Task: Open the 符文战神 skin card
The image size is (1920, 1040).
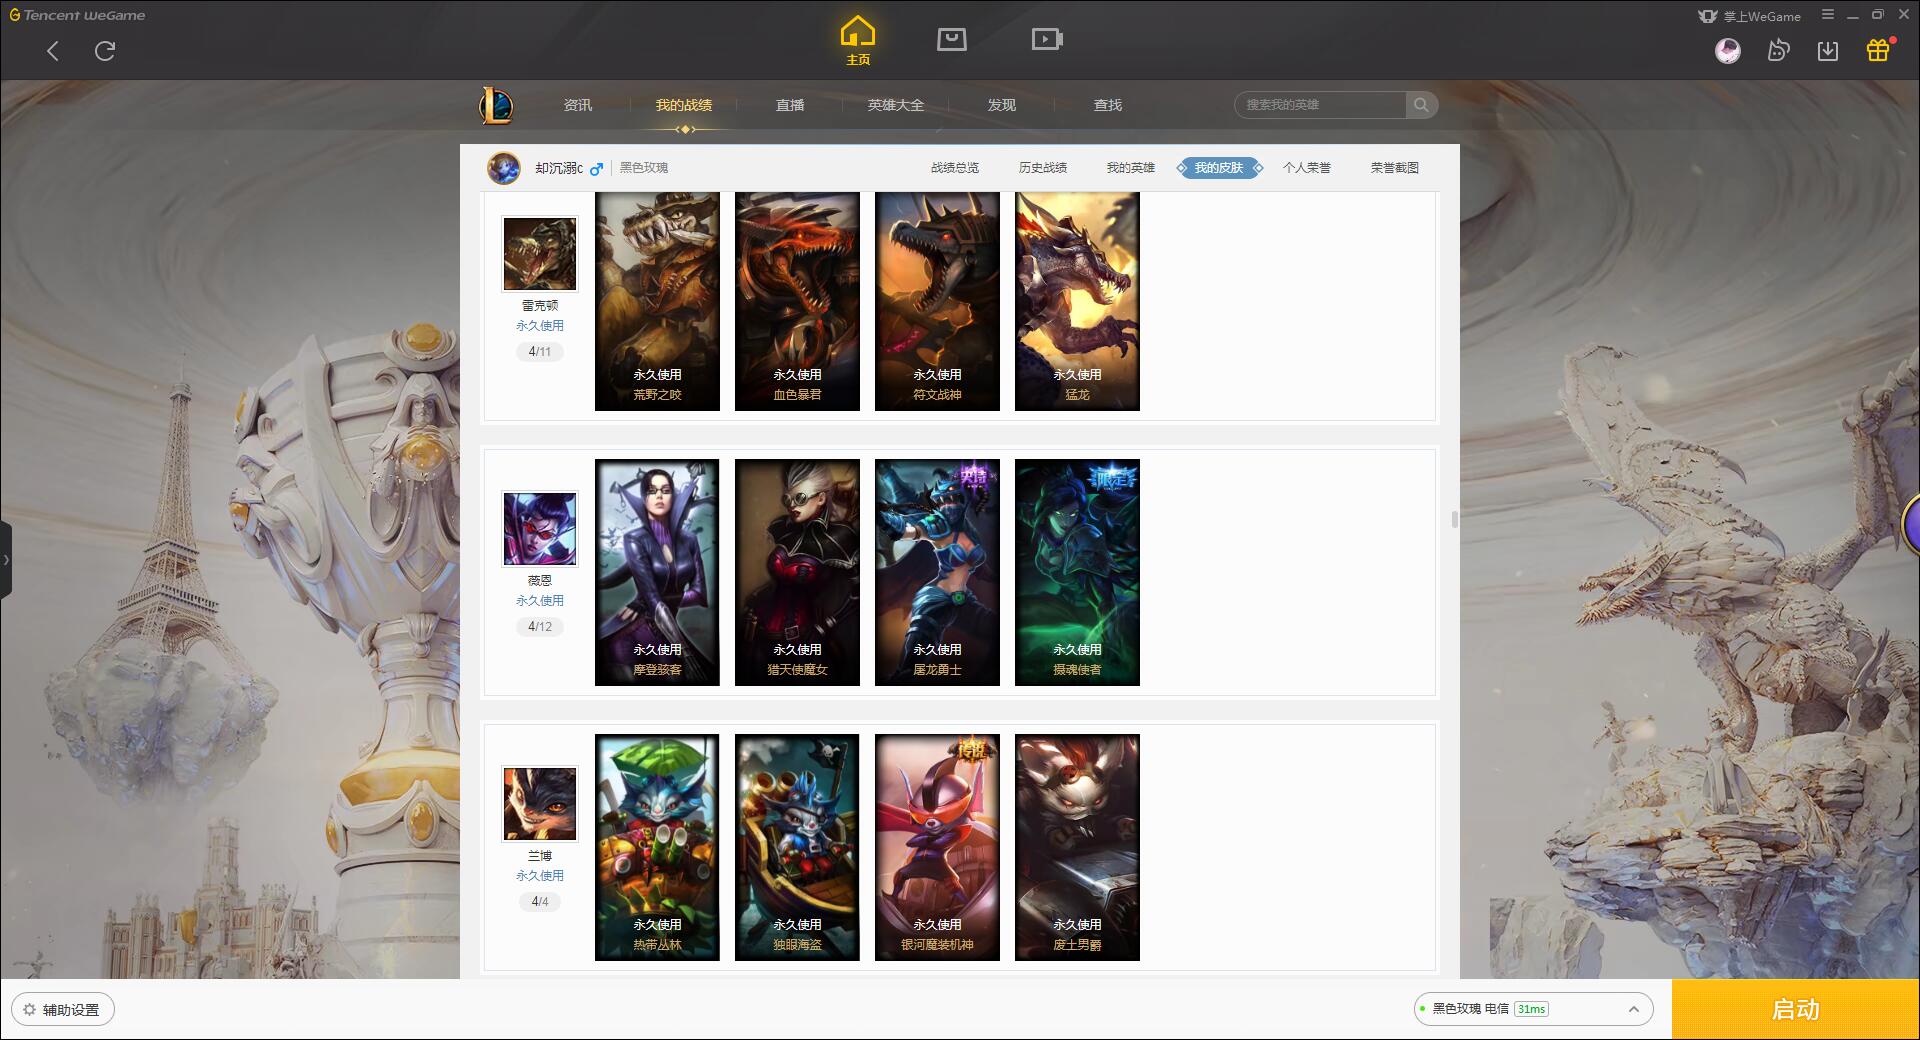Action: (x=937, y=301)
